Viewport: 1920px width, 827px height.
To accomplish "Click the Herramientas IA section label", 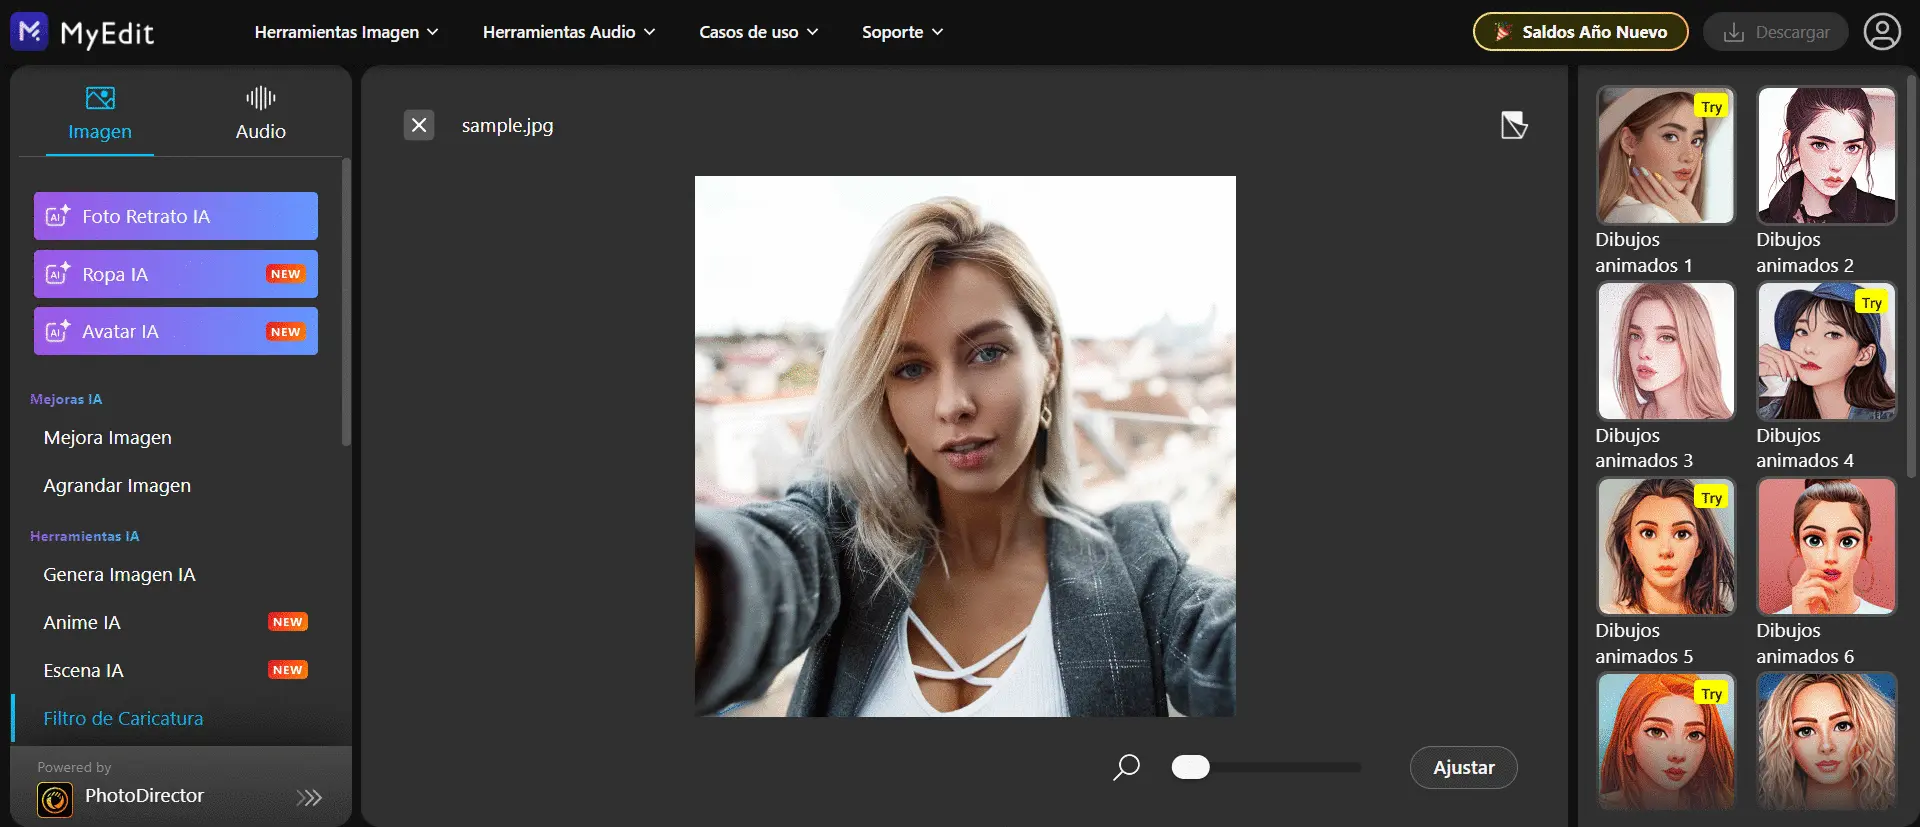I will 85,536.
